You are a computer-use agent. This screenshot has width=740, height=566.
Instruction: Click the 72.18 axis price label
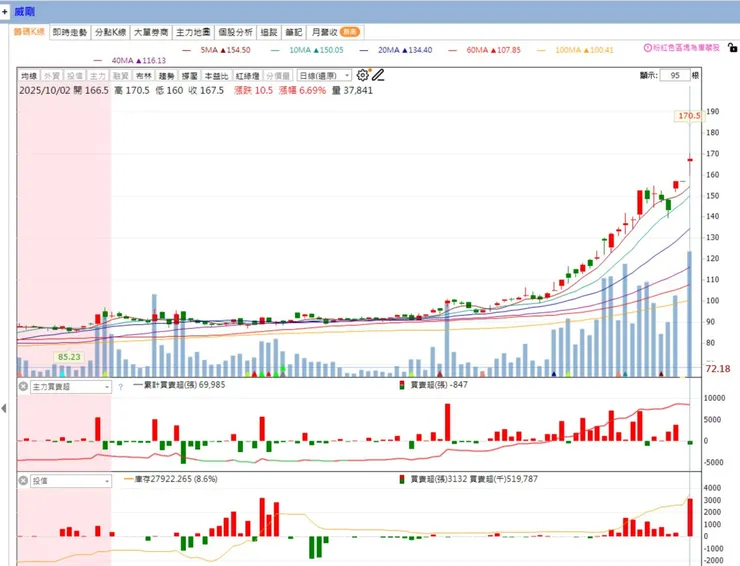tap(717, 369)
